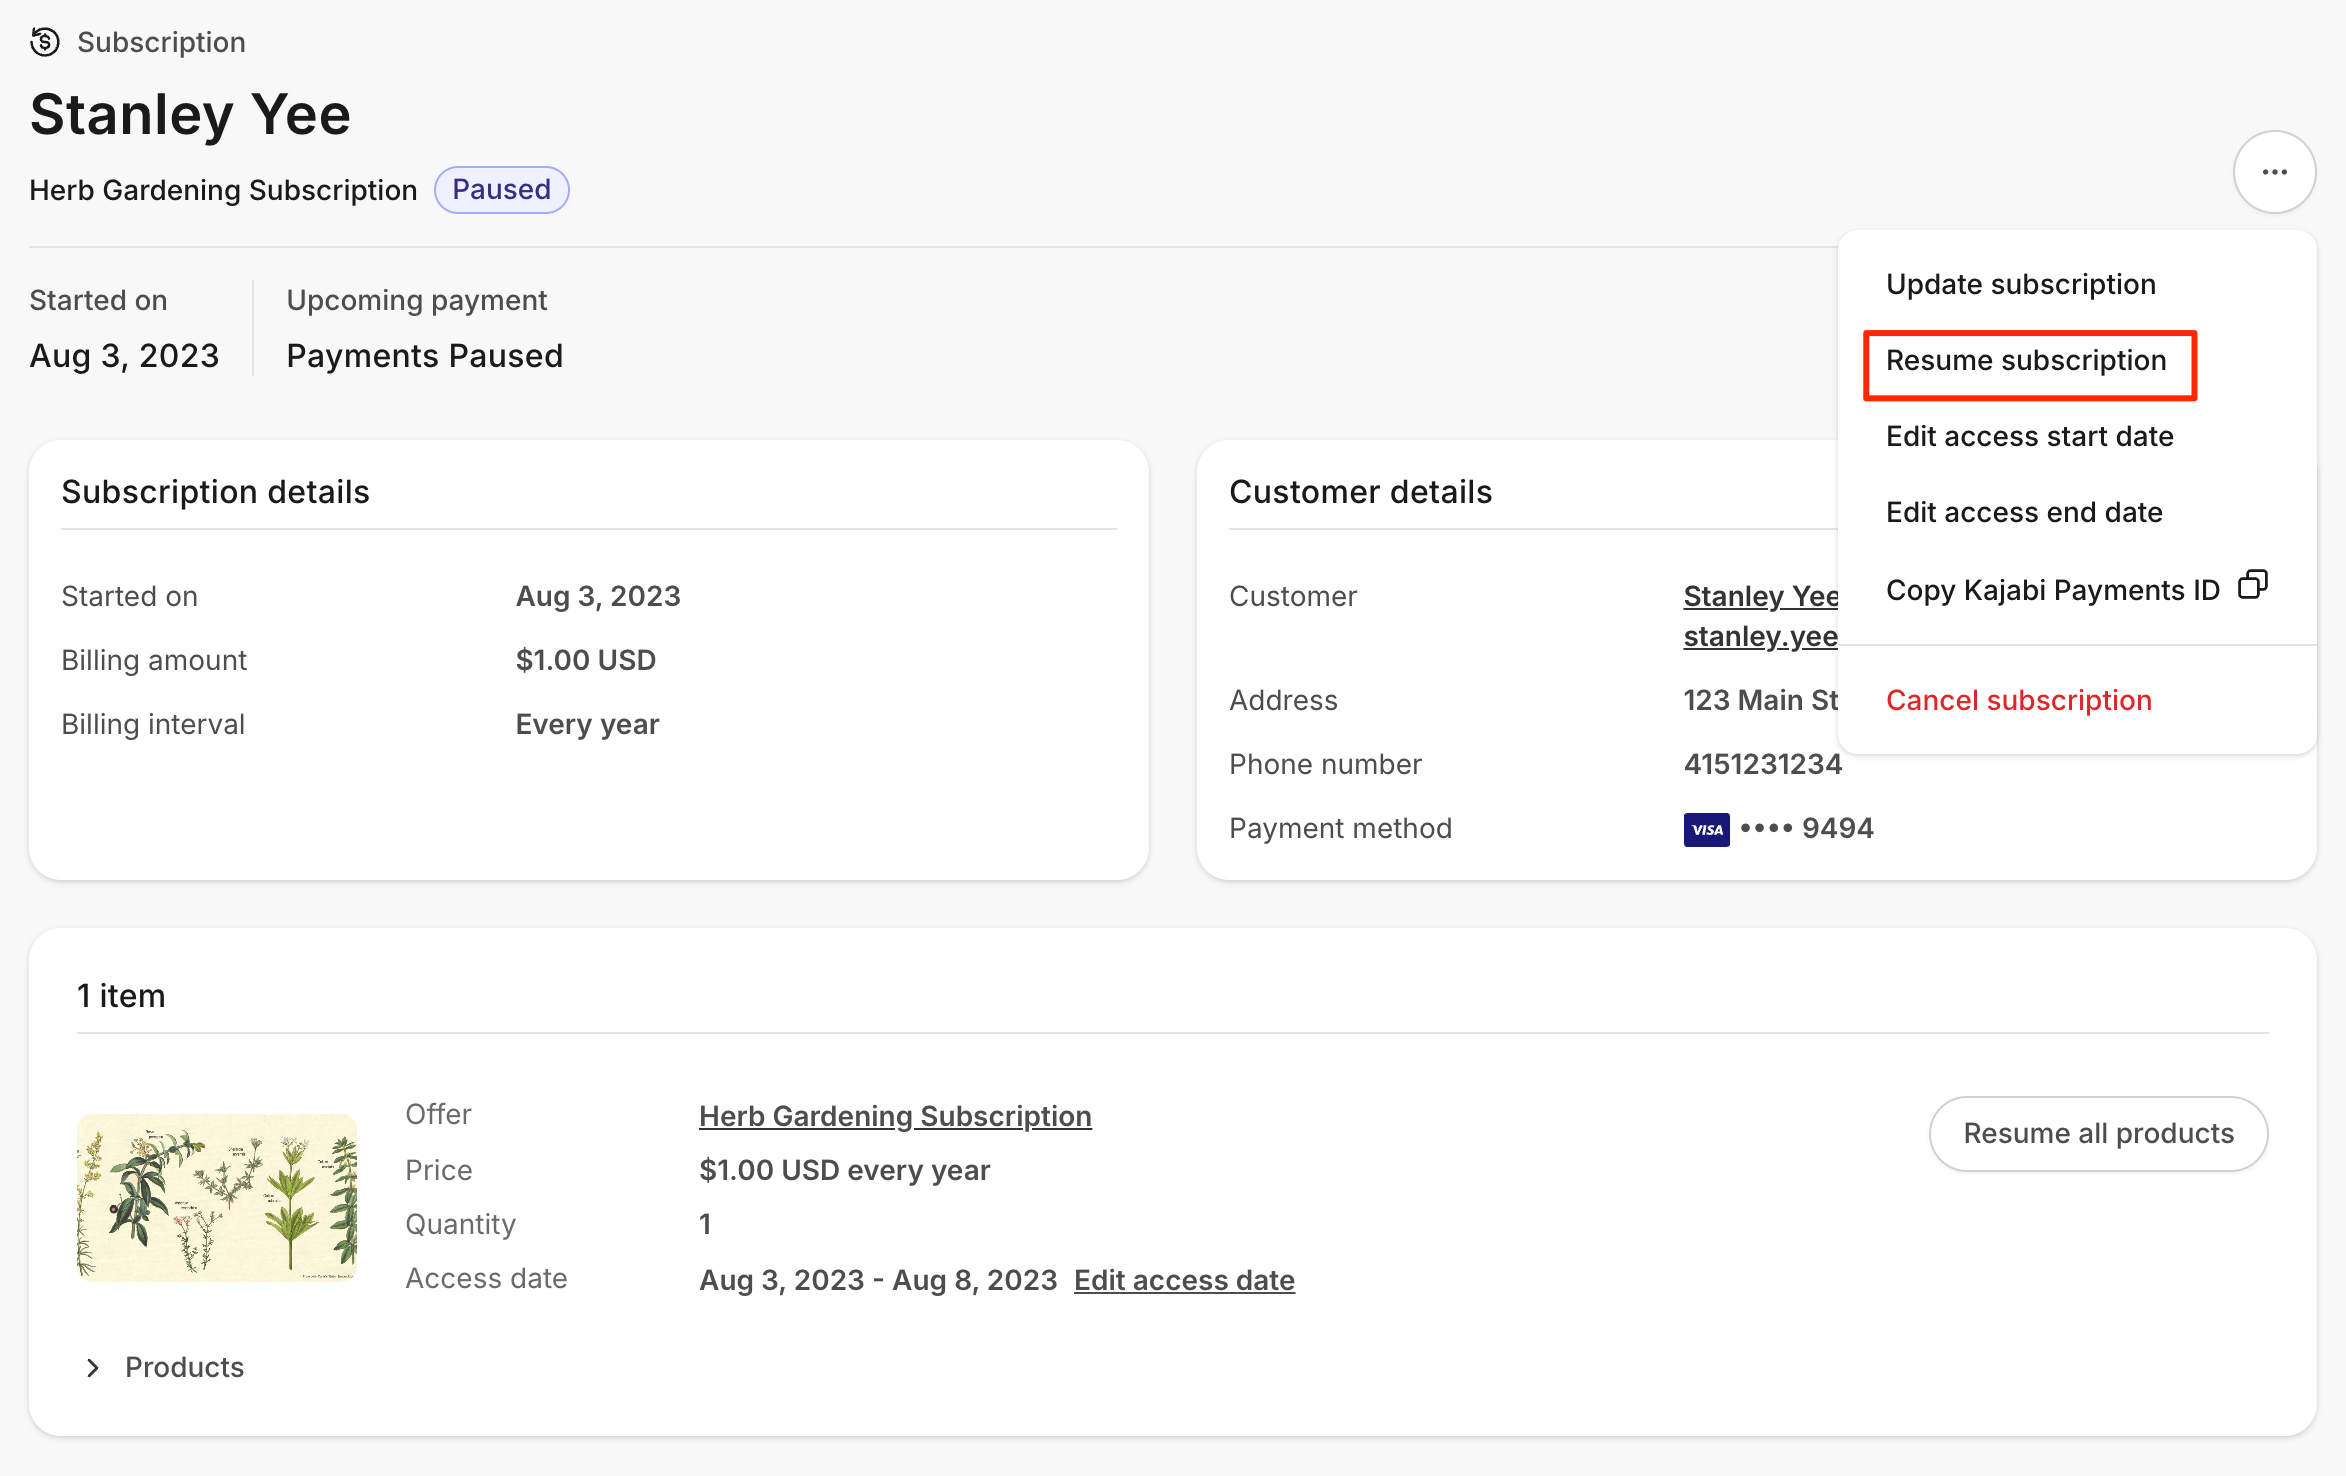This screenshot has width=2346, height=1476.
Task: Choose Copy Kajabi Payments ID
Action: pyautogui.click(x=2052, y=590)
